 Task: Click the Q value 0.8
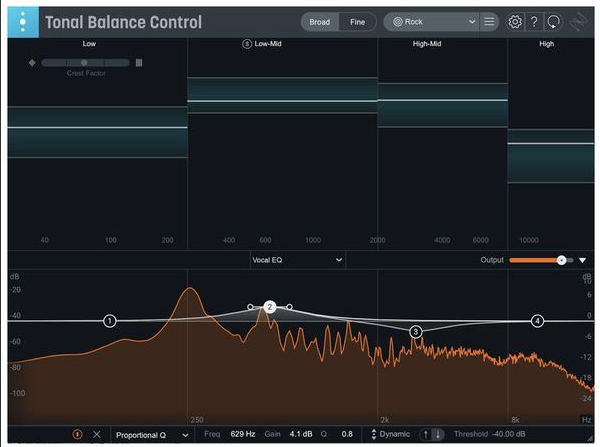347,434
